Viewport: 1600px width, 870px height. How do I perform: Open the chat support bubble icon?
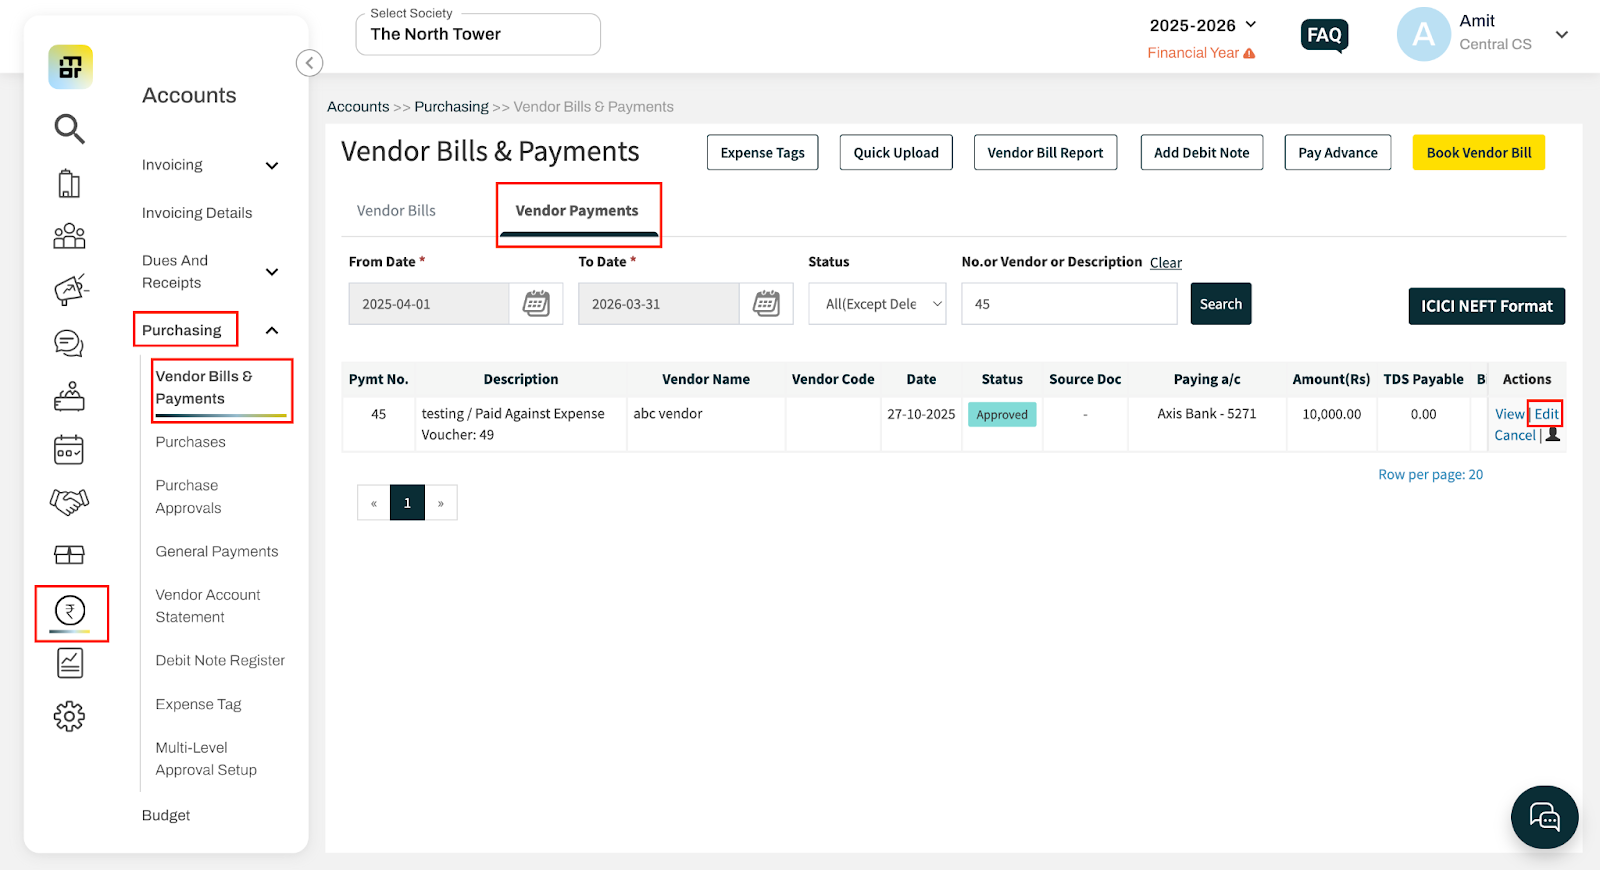click(1544, 817)
